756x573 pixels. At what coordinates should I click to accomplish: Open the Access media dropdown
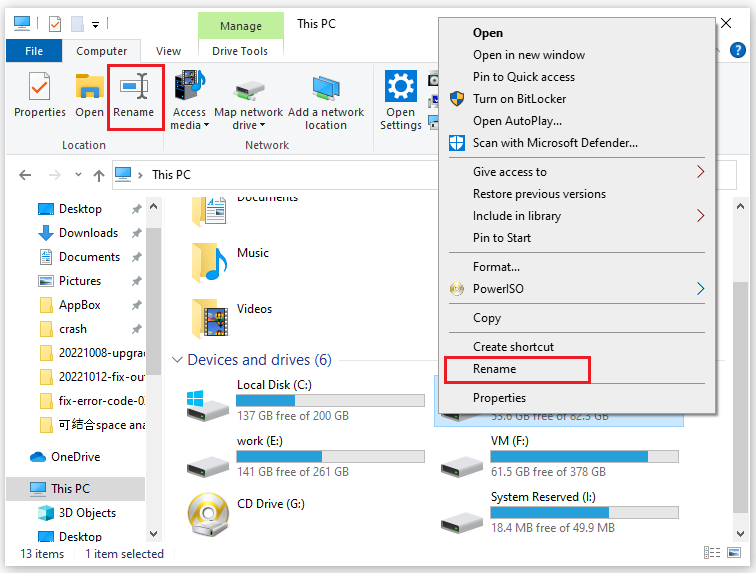pyautogui.click(x=190, y=100)
